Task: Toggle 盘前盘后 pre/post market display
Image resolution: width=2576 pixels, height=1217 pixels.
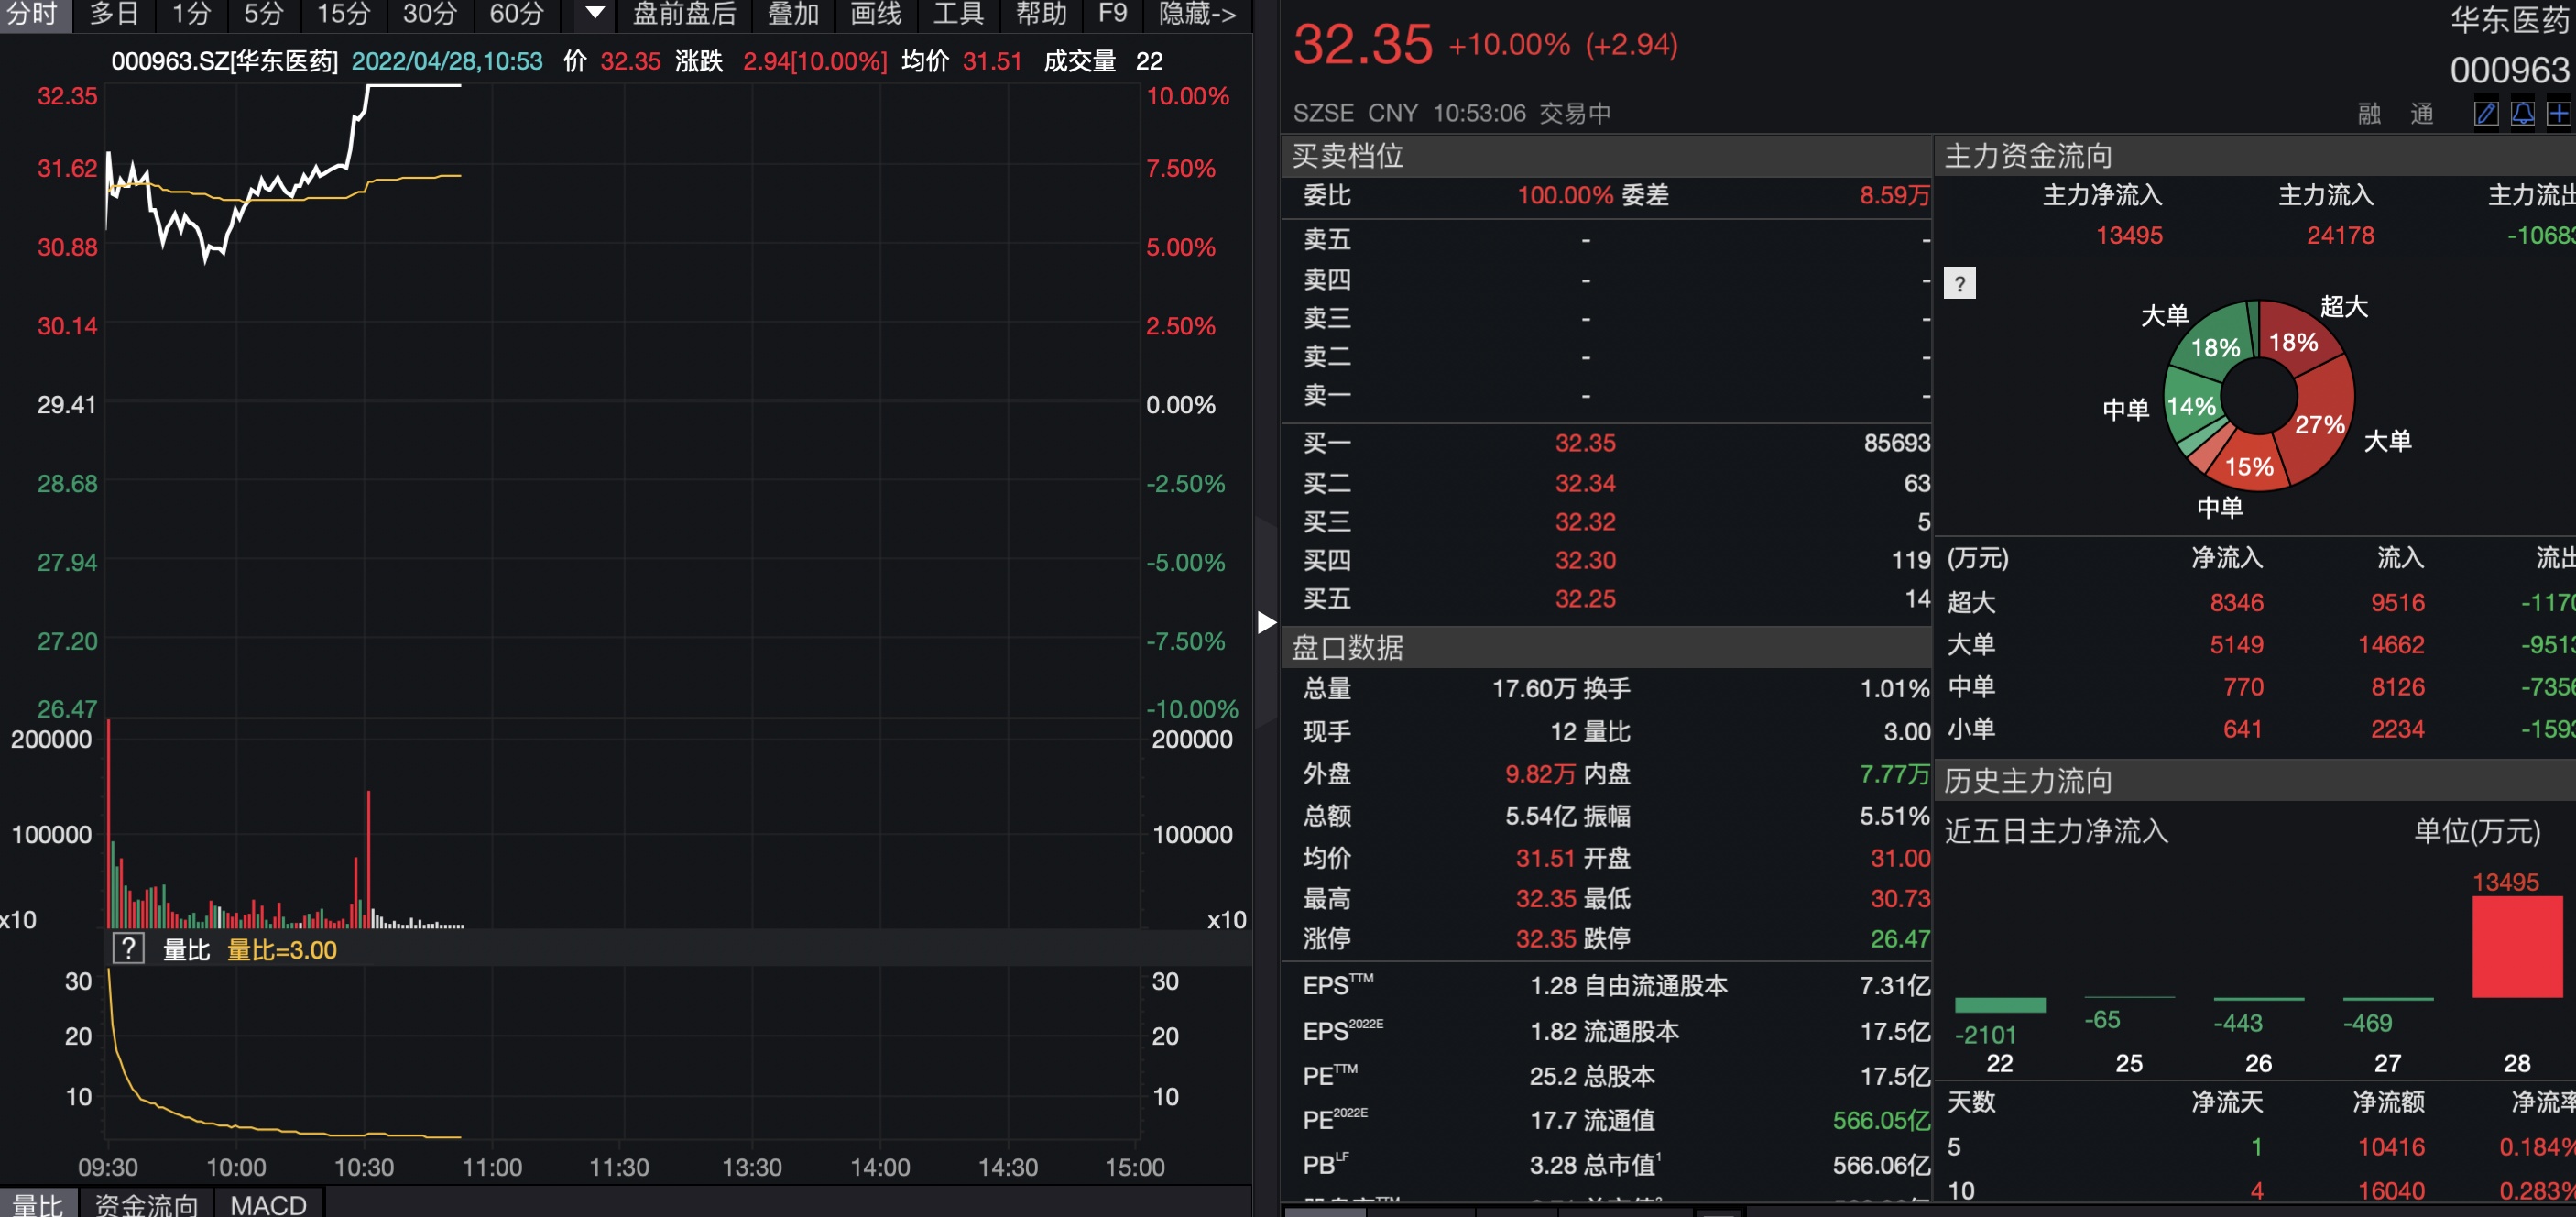Action: point(684,14)
